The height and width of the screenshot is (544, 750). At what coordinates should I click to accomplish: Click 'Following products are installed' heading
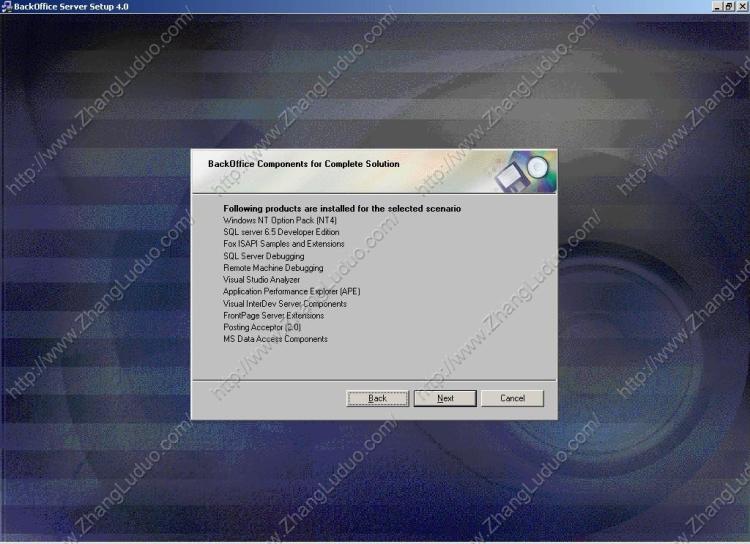(x=342, y=209)
